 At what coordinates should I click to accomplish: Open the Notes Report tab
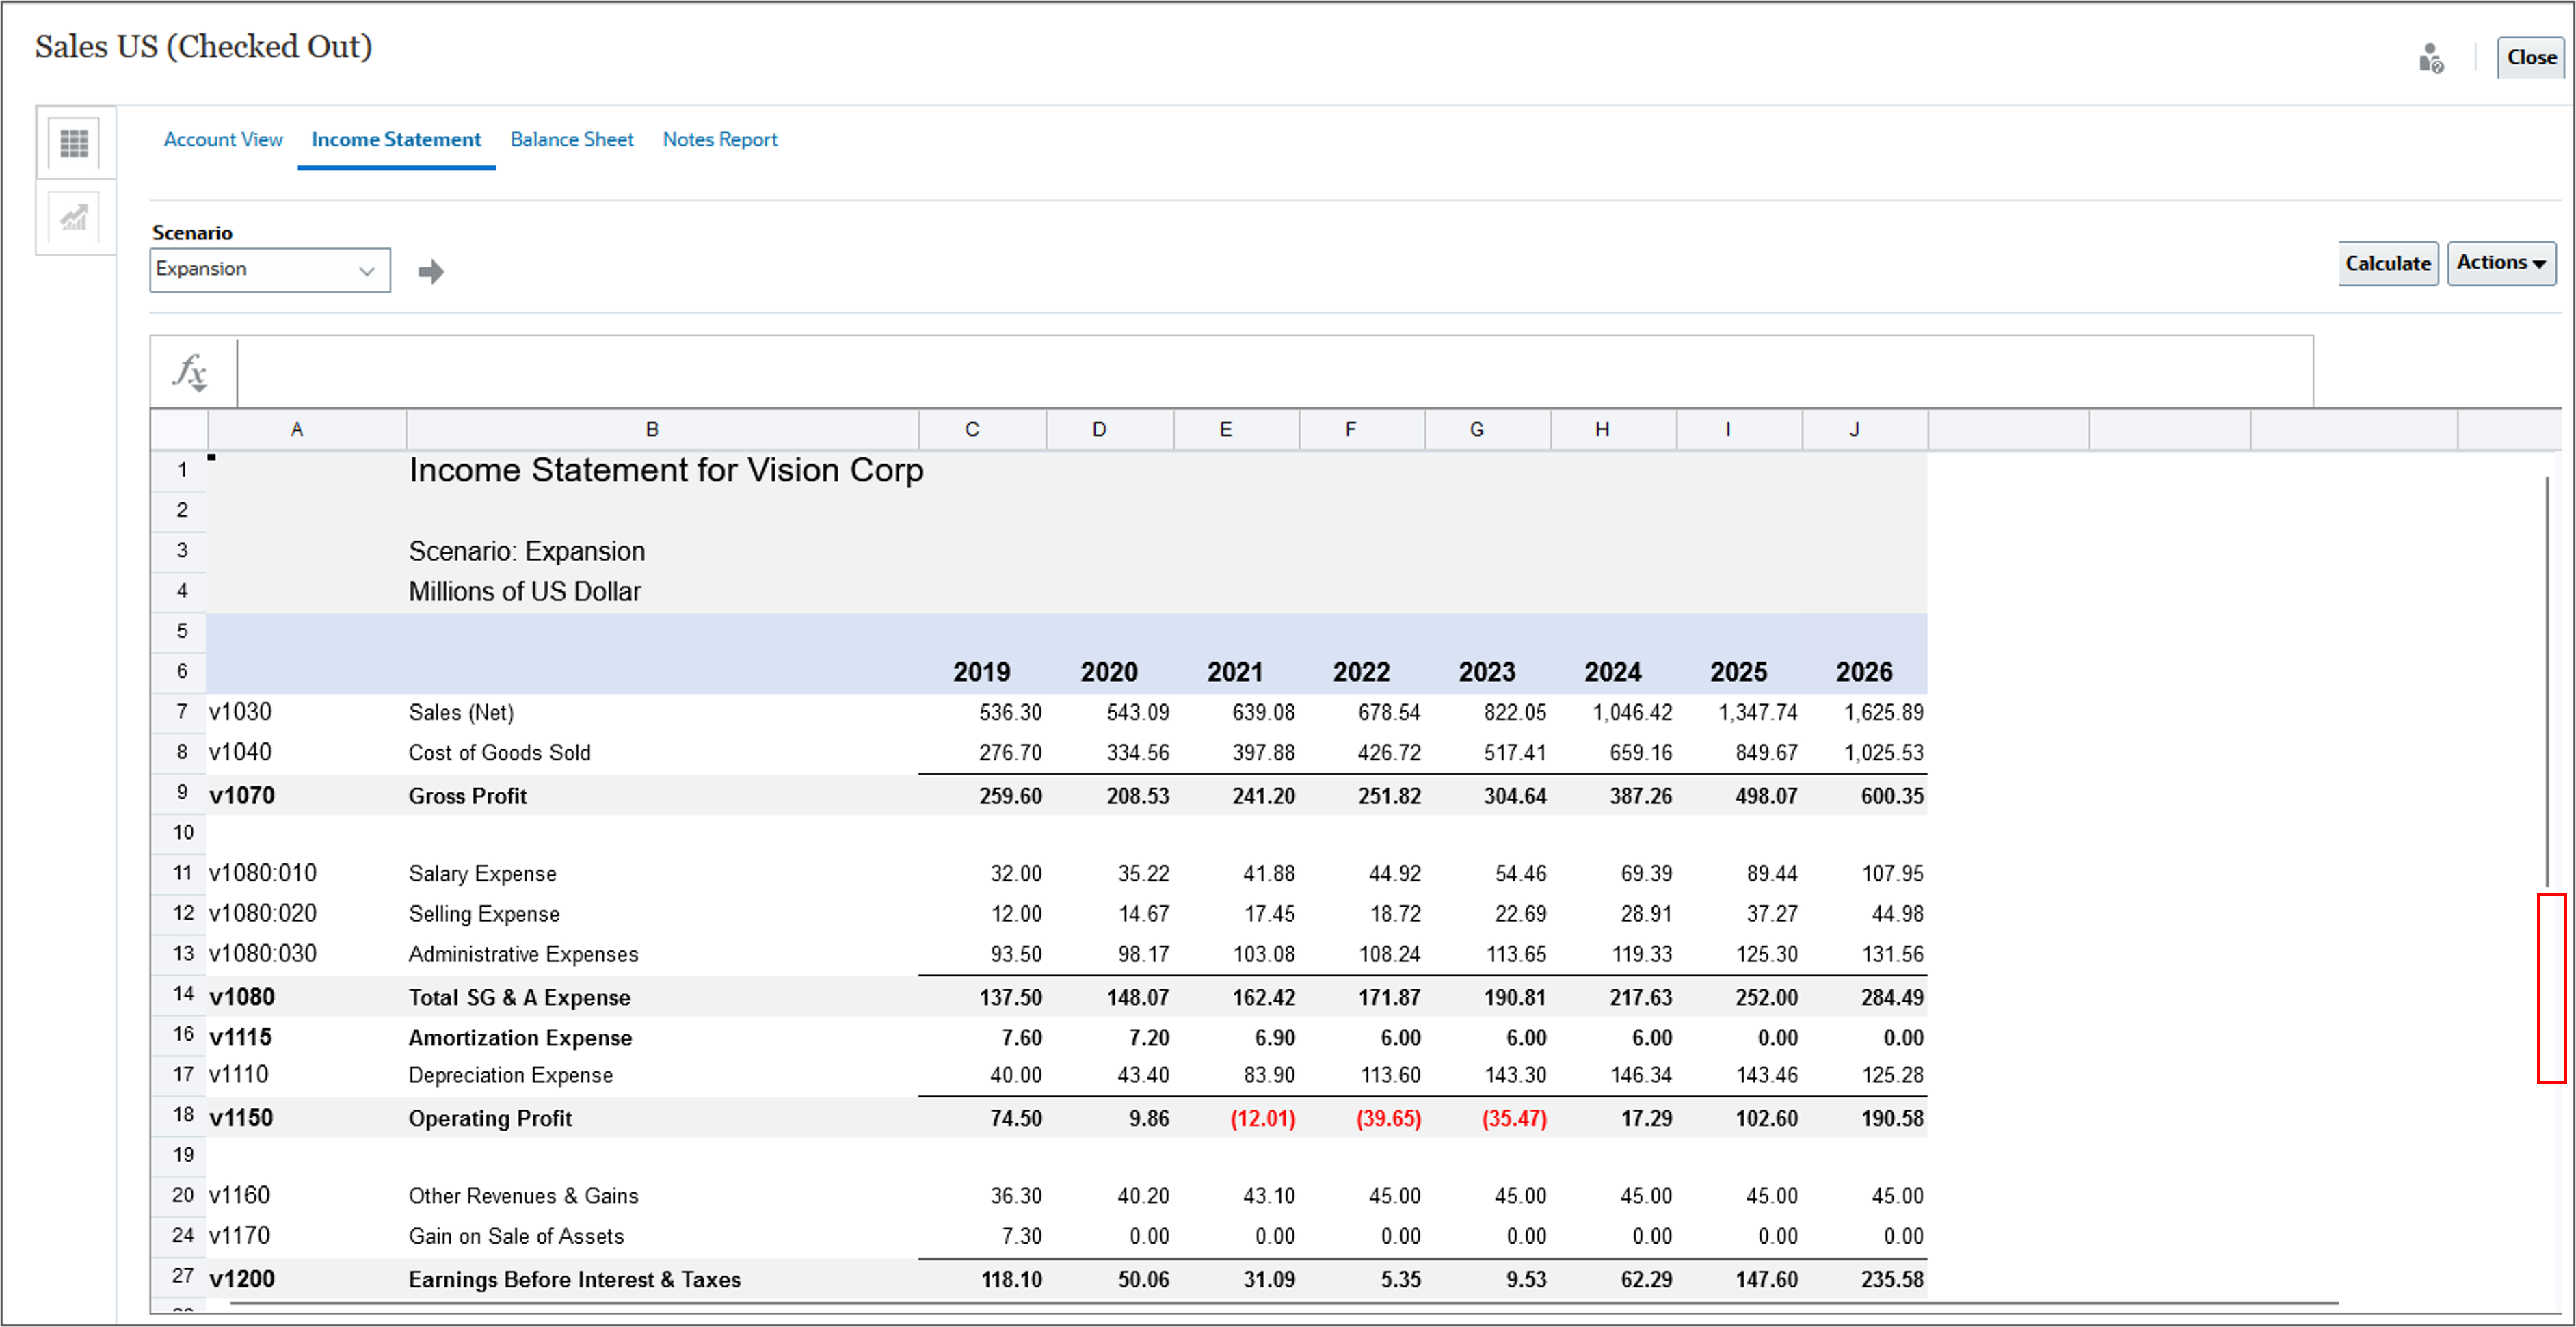[x=720, y=139]
